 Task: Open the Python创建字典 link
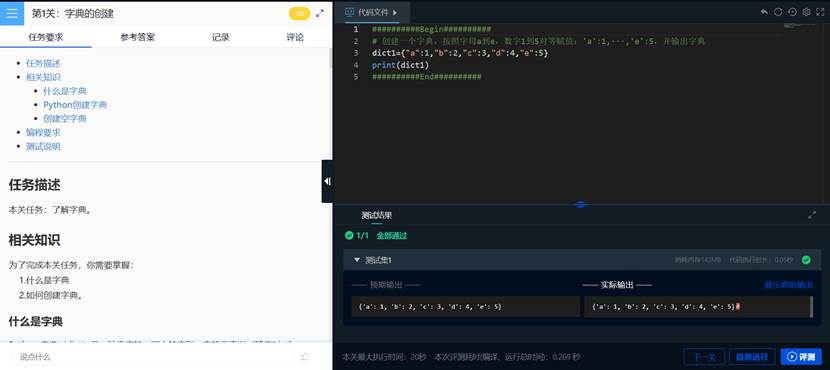click(x=75, y=105)
